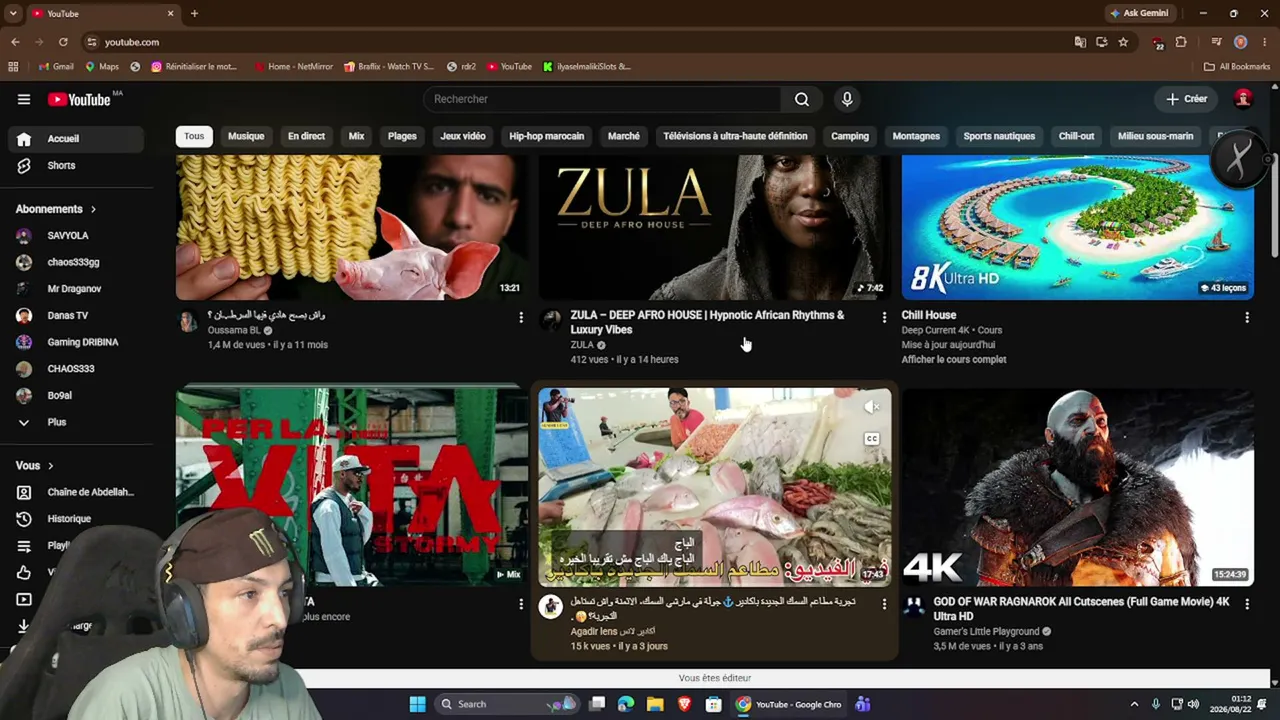Open the CHAOS333 subscription channel
This screenshot has height=720, width=1280.
point(72,369)
